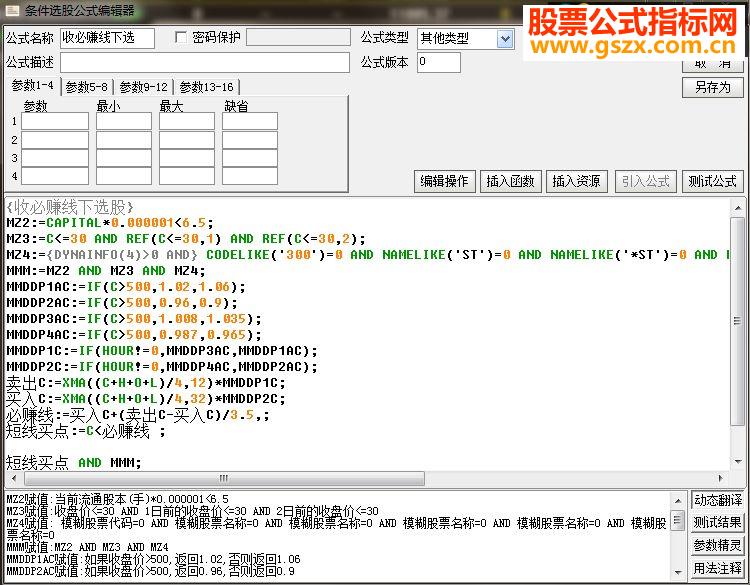Click translation line starting MMDDP1AC赋值
The height and width of the screenshot is (585, 750).
(x=154, y=559)
